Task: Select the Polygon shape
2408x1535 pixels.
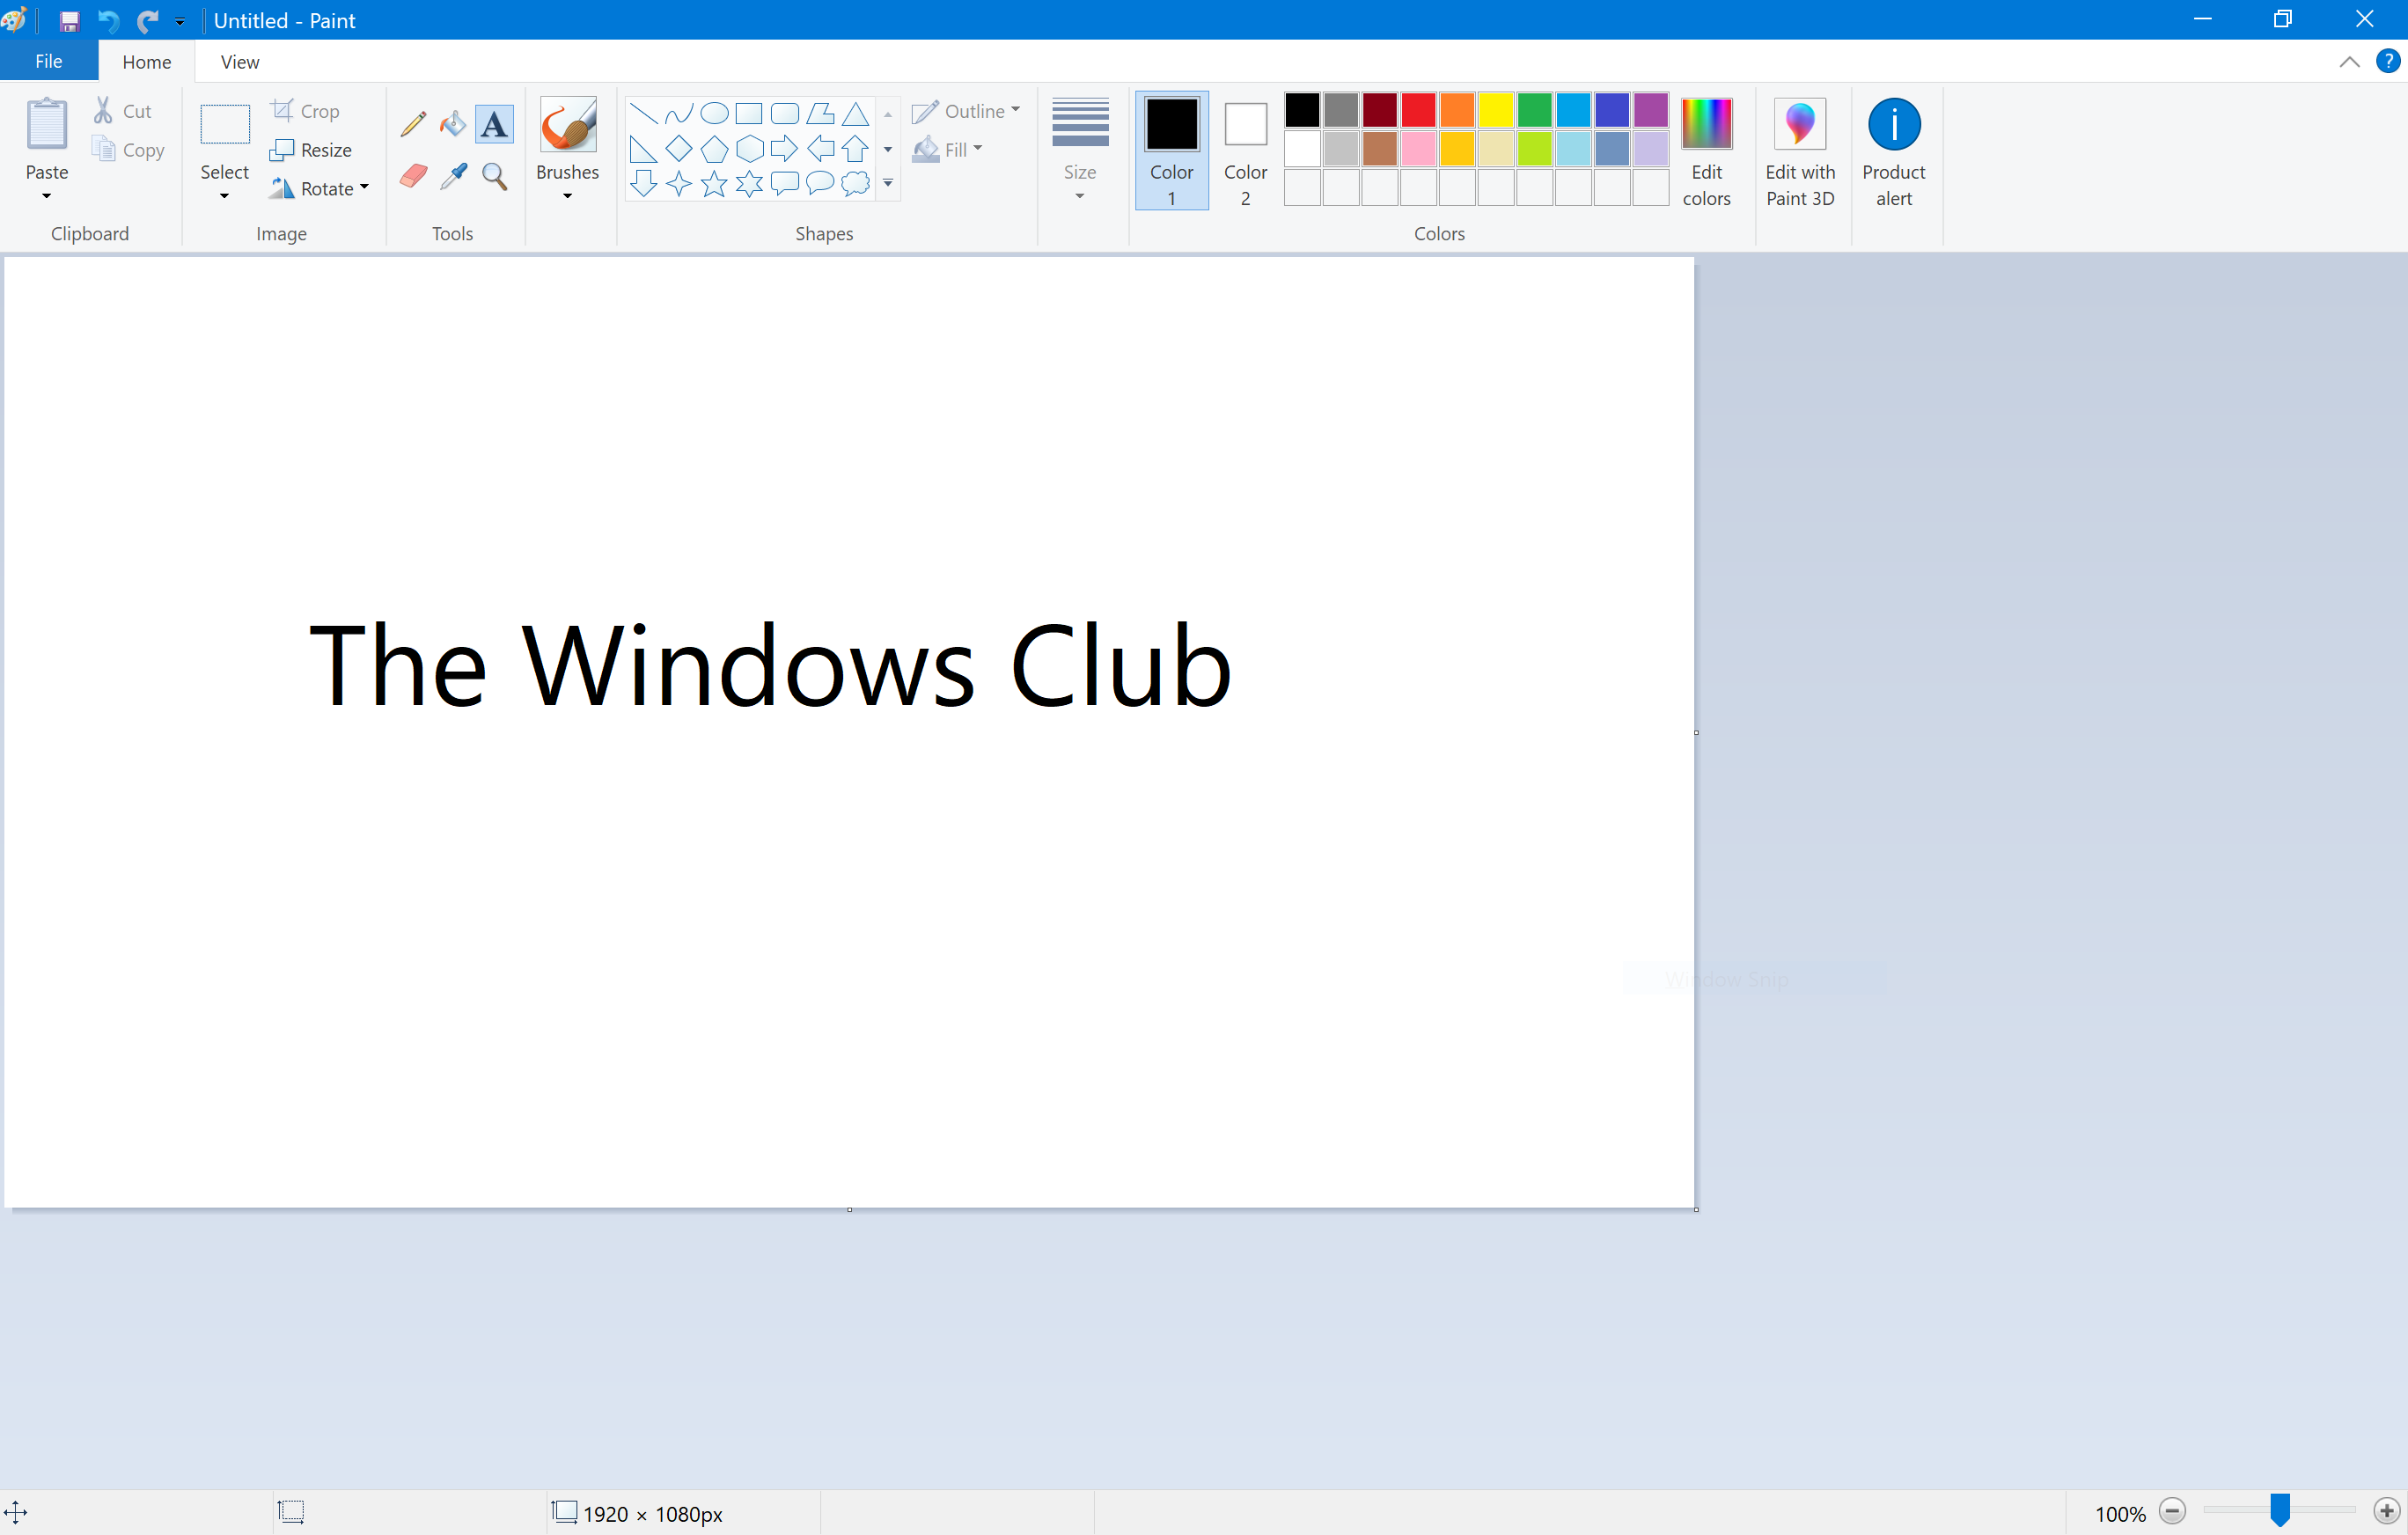Action: 820,113
